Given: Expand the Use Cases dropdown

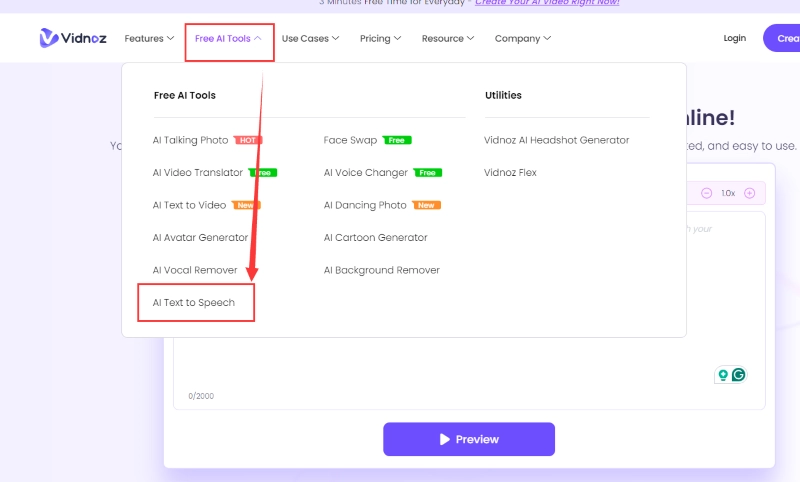Looking at the screenshot, I should click(x=310, y=38).
